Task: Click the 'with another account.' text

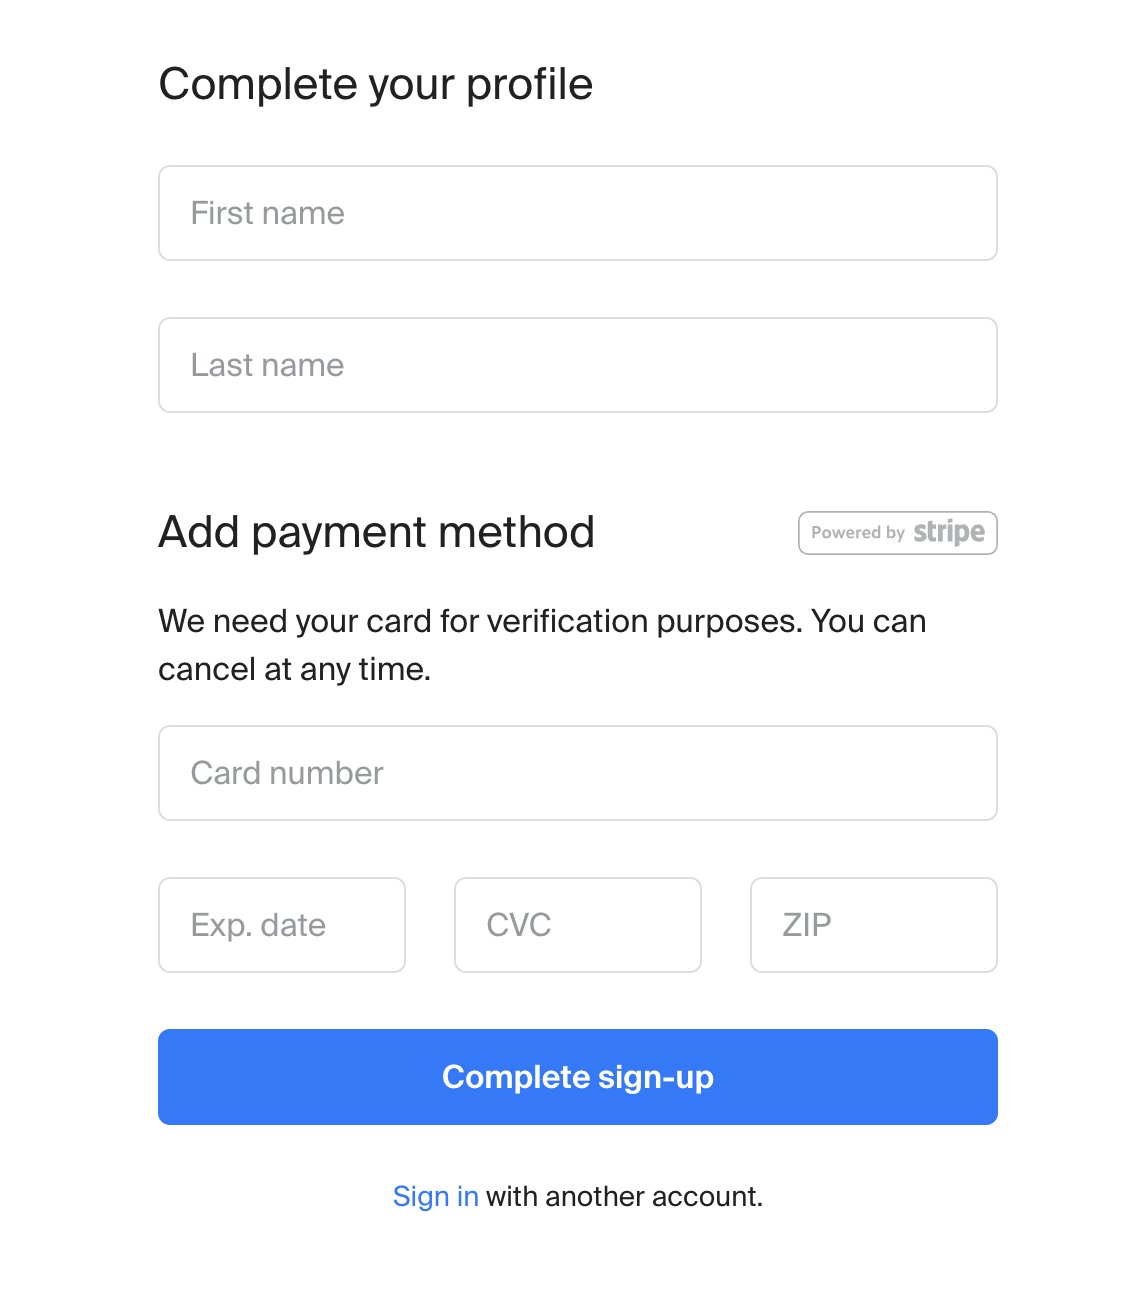Action: pos(624,1196)
